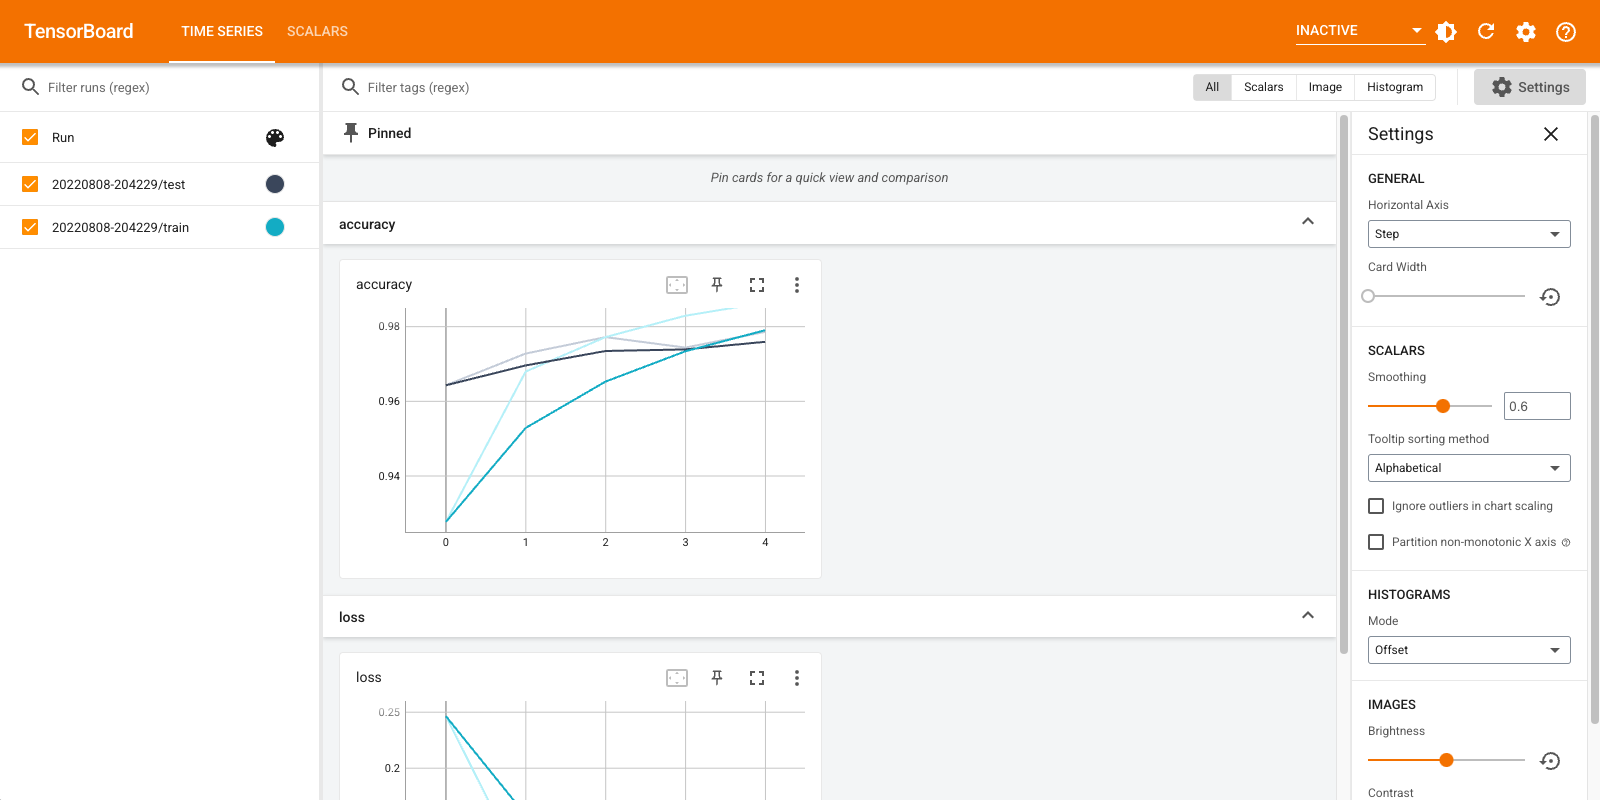Expand loss chart to full size
This screenshot has width=1600, height=800.
coord(757,678)
